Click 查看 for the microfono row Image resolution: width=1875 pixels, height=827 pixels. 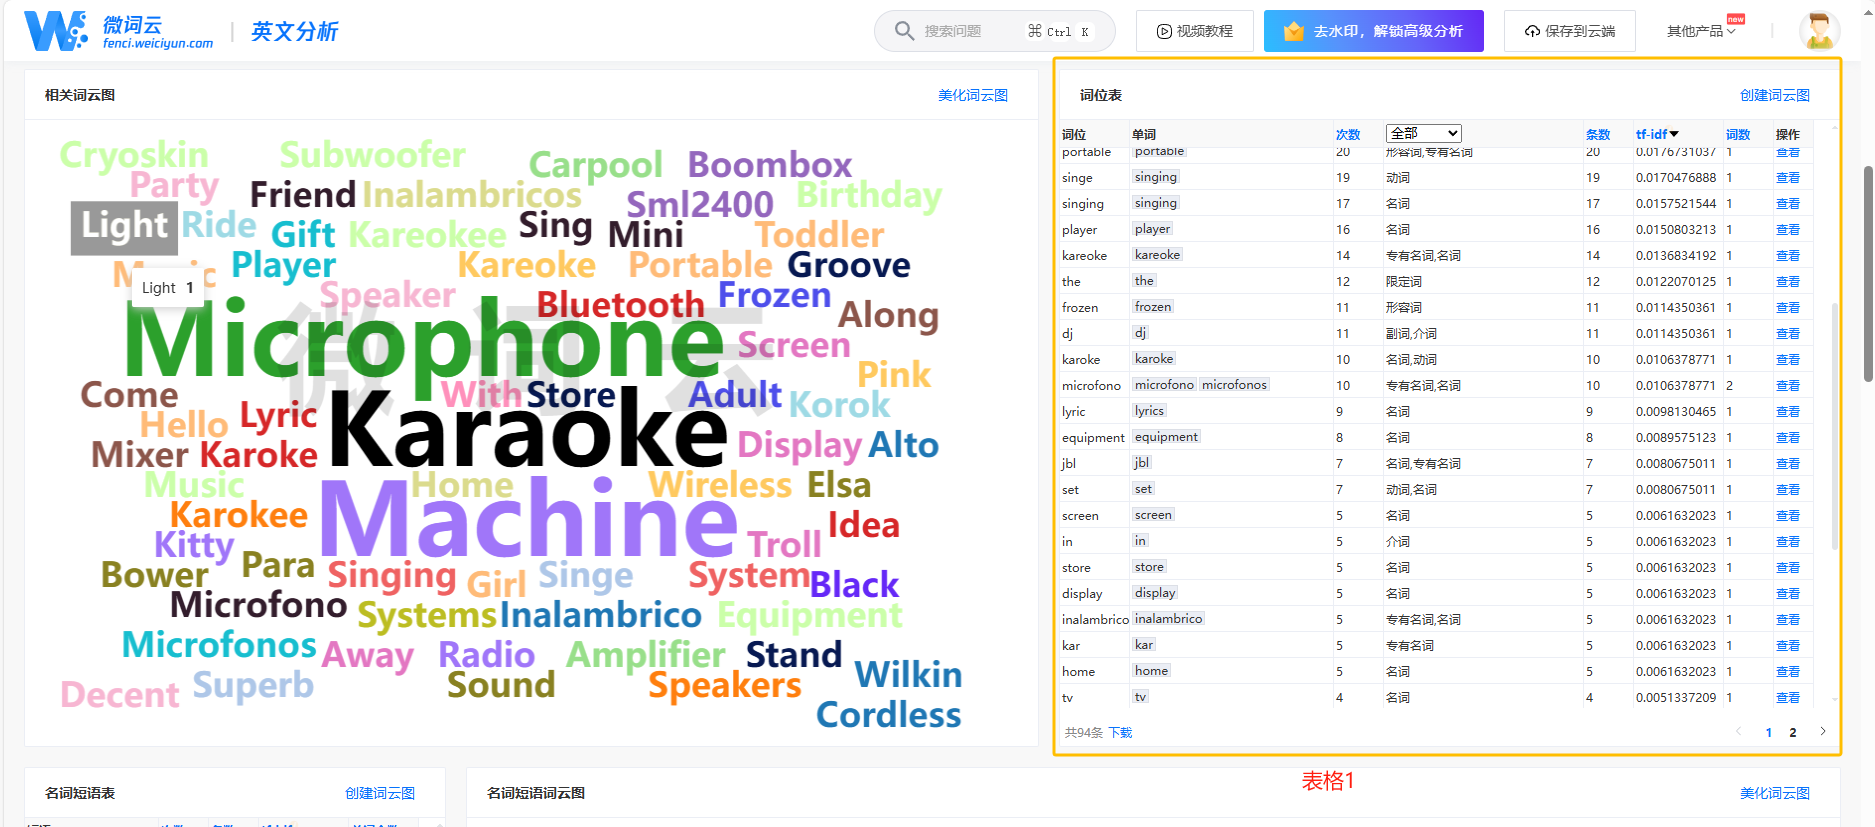point(1787,386)
